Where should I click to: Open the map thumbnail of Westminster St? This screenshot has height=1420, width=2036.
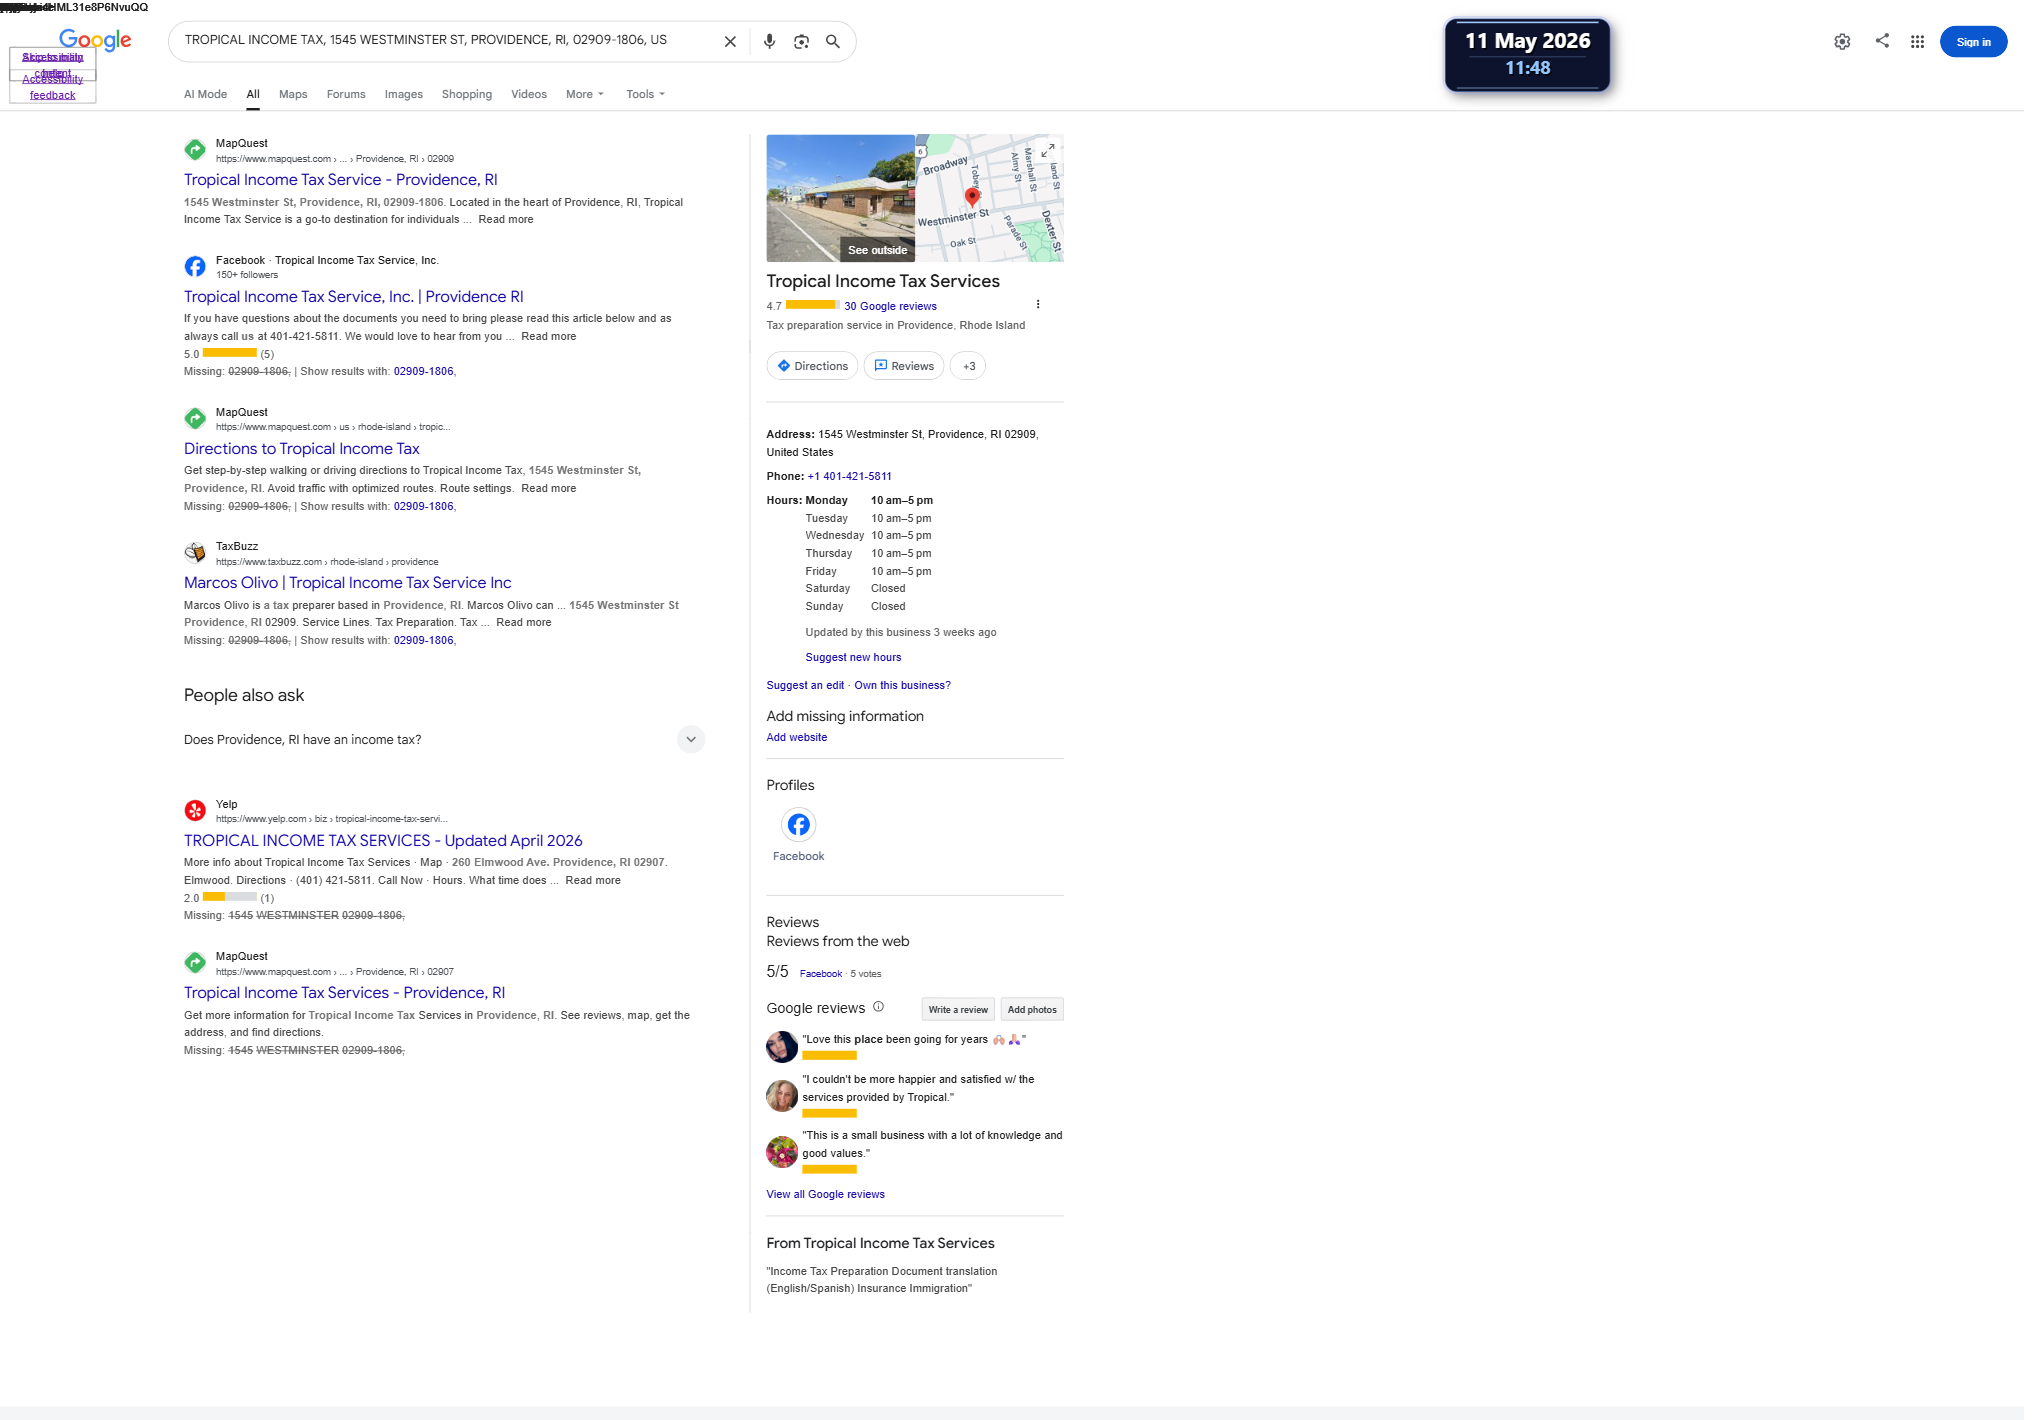pos(990,198)
